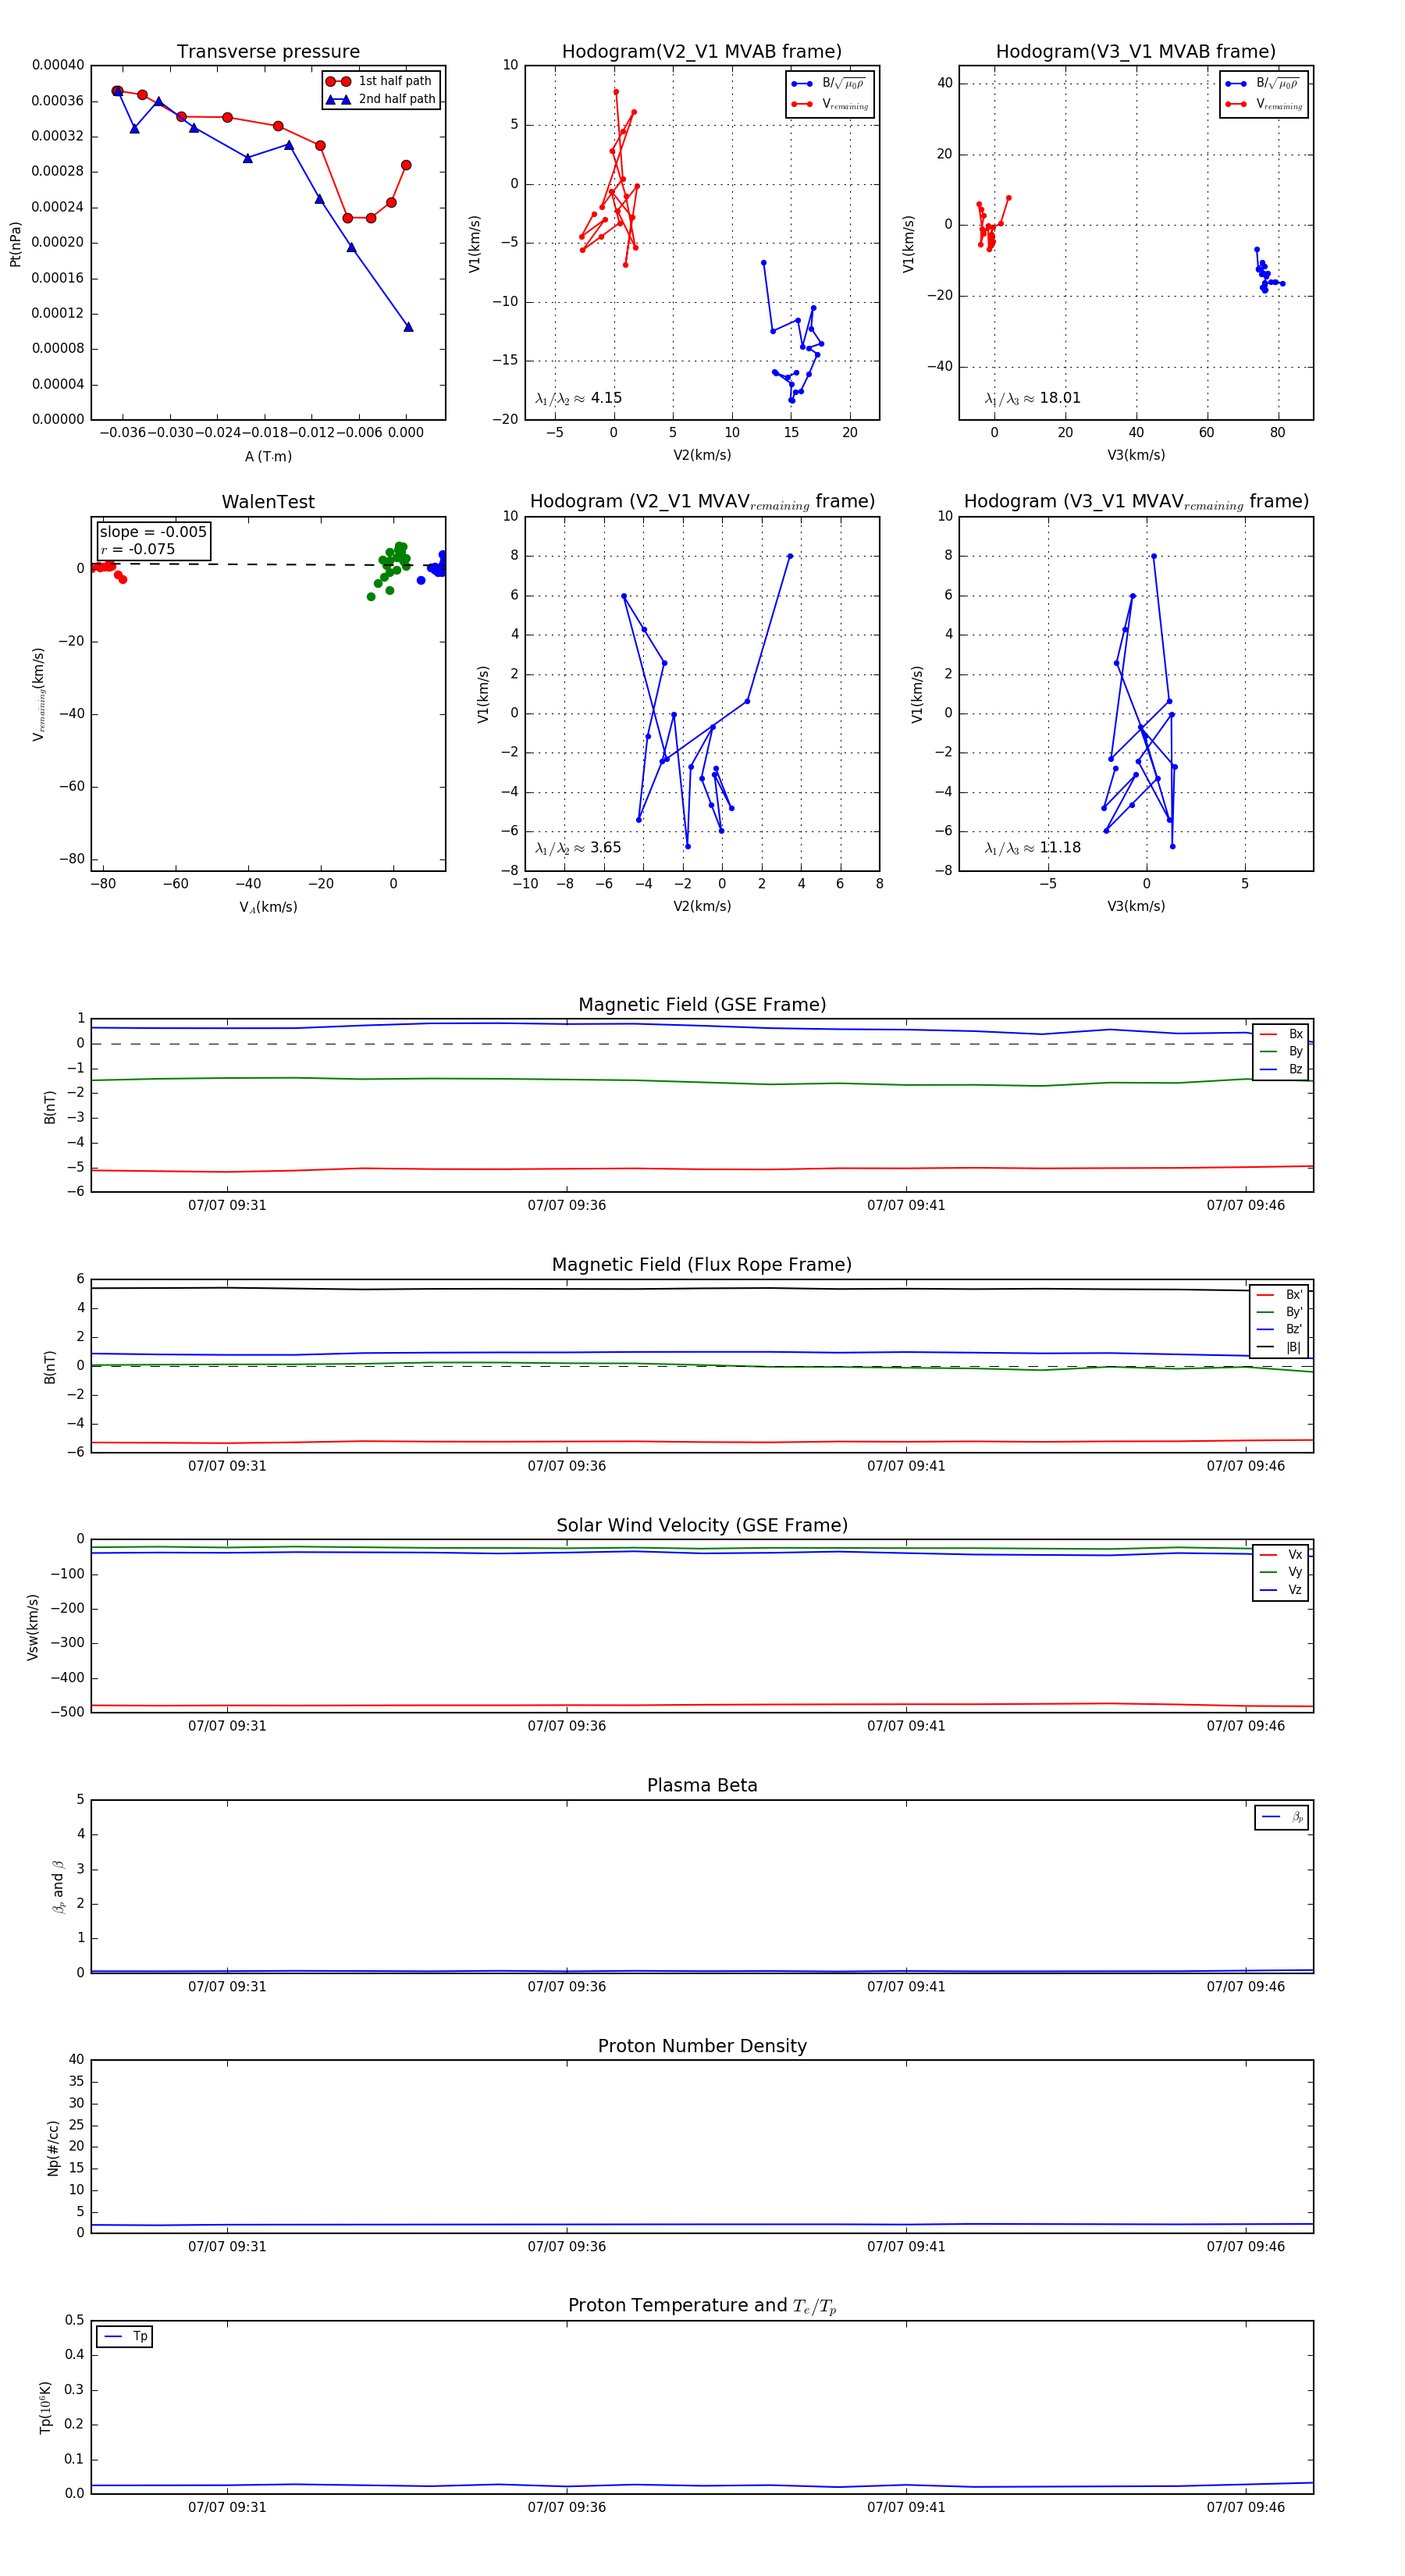Select the By' legend entry in Flux Rope panel
Viewport: 1405px width, 2576px height.
[1279, 1312]
